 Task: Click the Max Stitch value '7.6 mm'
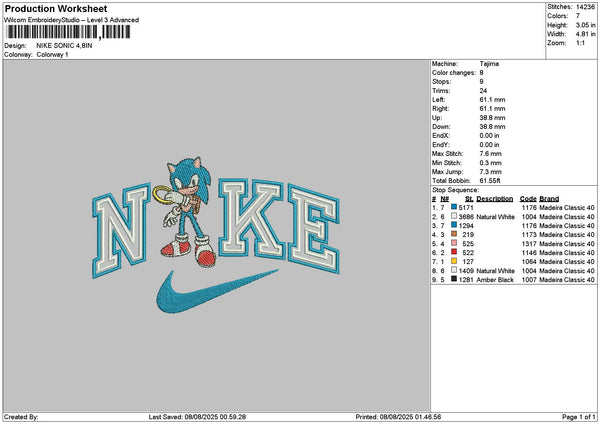pyautogui.click(x=490, y=154)
